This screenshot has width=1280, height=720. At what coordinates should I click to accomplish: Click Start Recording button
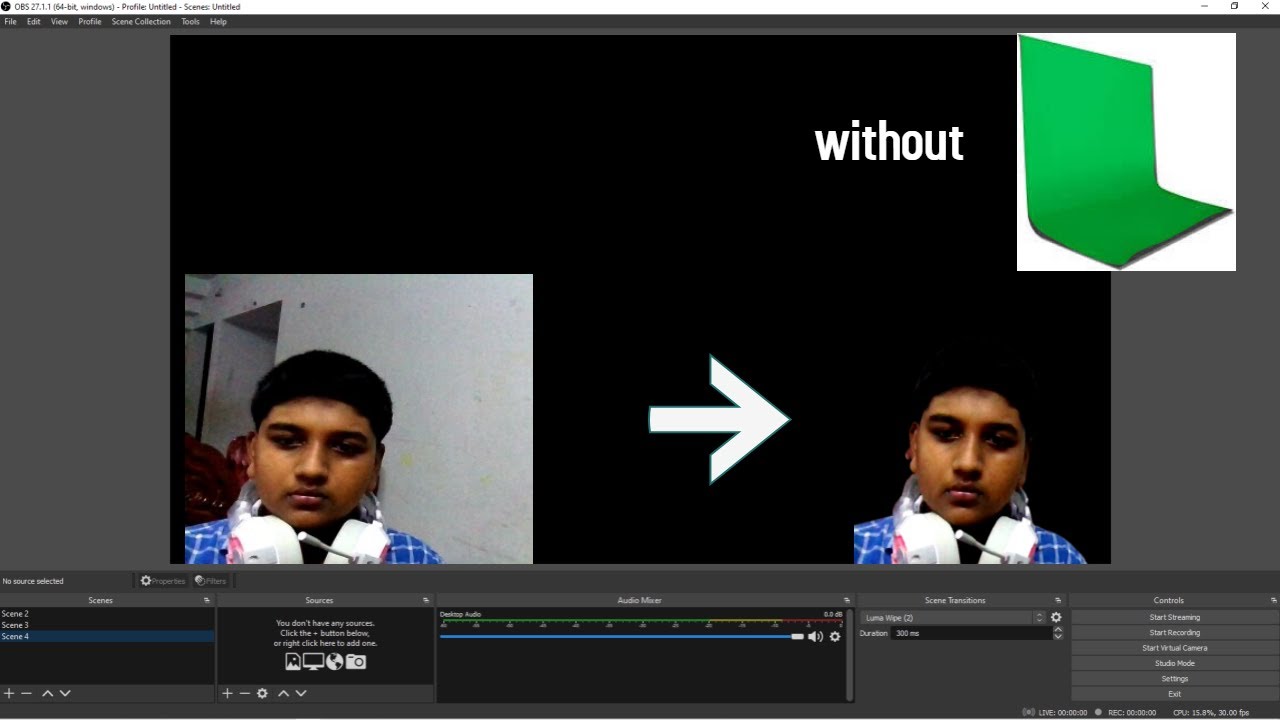1174,632
